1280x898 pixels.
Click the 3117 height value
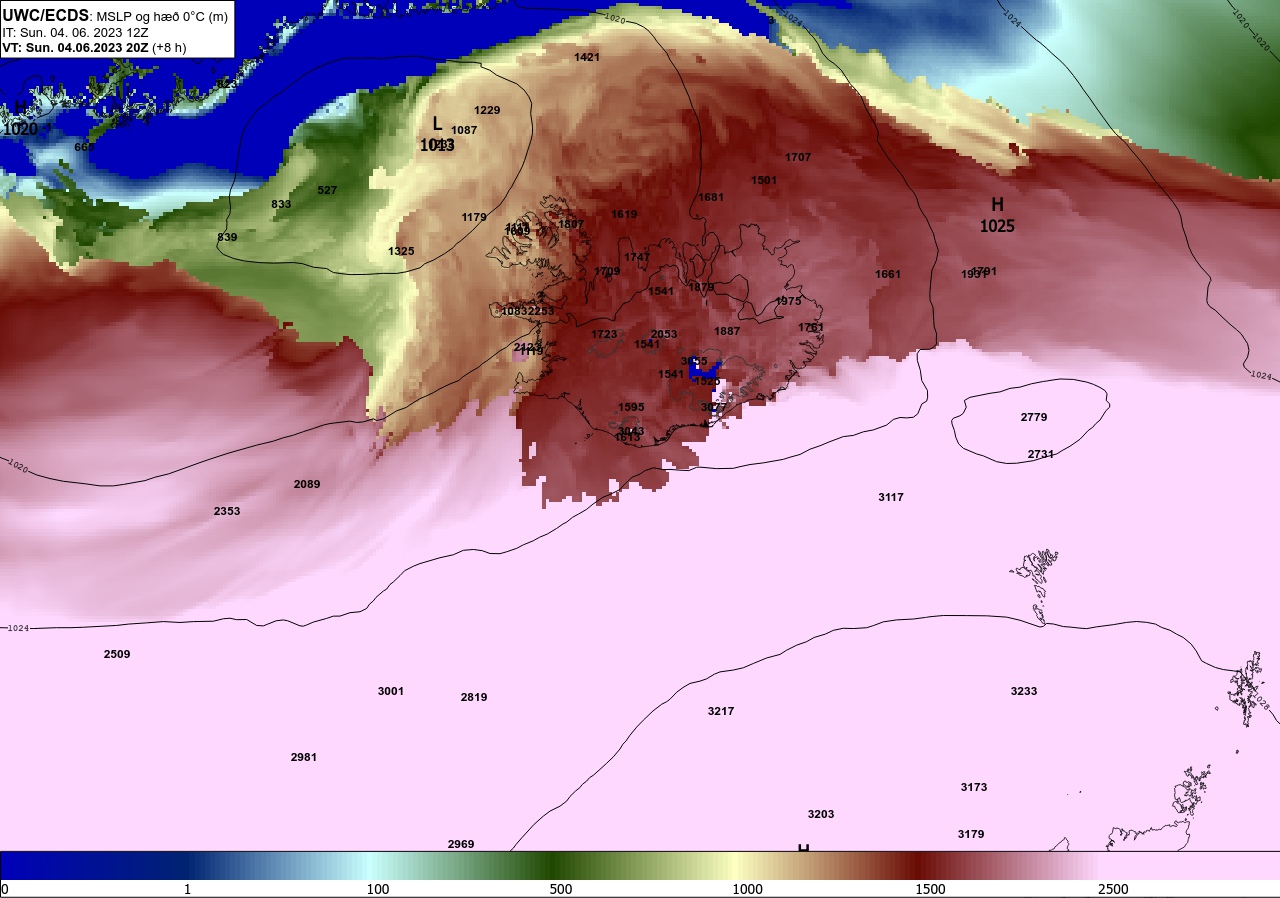point(891,497)
